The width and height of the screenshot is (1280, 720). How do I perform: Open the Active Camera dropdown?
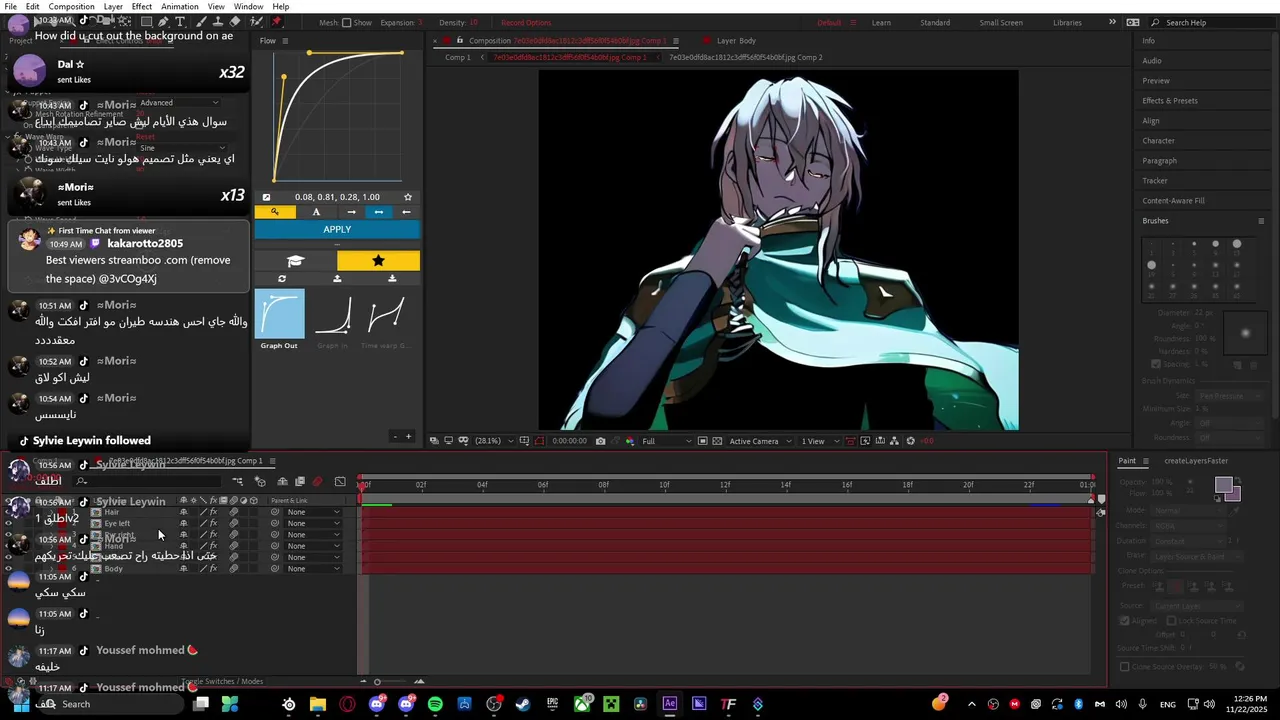760,441
